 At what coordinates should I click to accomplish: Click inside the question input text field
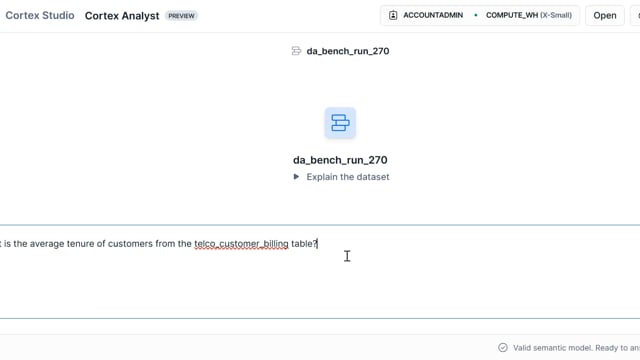click(320, 271)
